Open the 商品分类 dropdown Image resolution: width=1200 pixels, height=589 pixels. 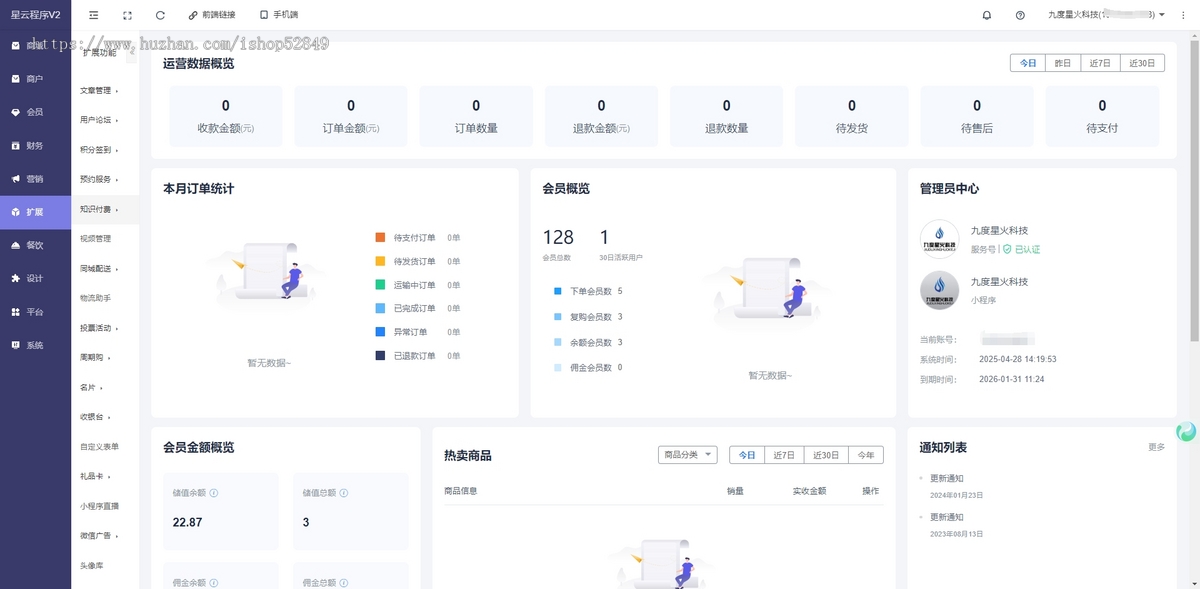tap(688, 455)
